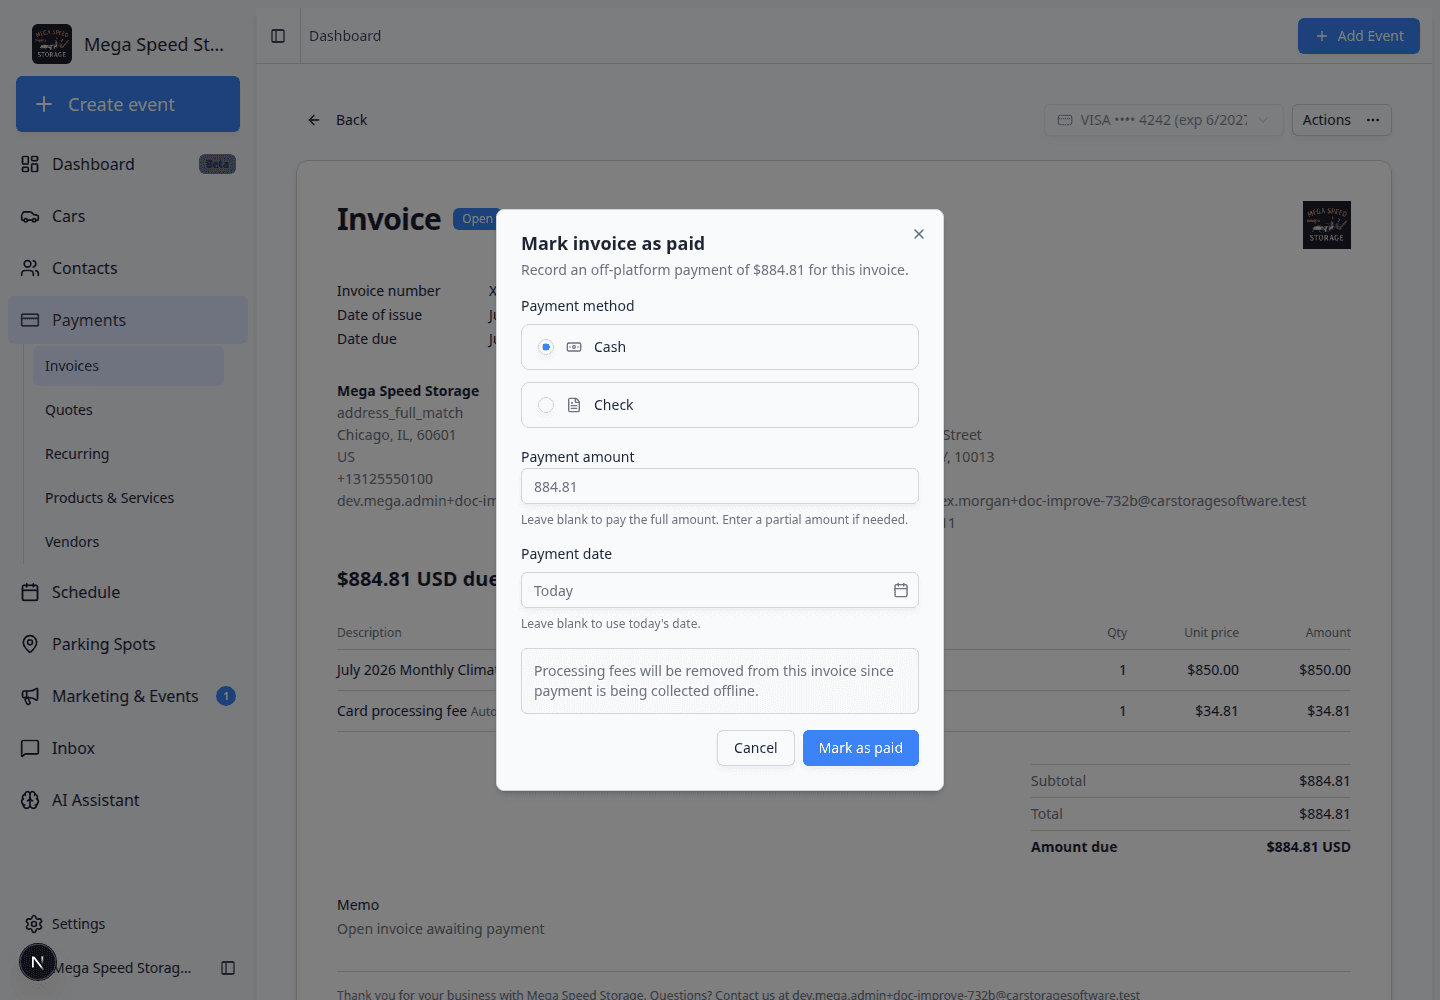Open Marketing & Events in the sidebar
Screen dimensions: 1440x1000
point(128,696)
